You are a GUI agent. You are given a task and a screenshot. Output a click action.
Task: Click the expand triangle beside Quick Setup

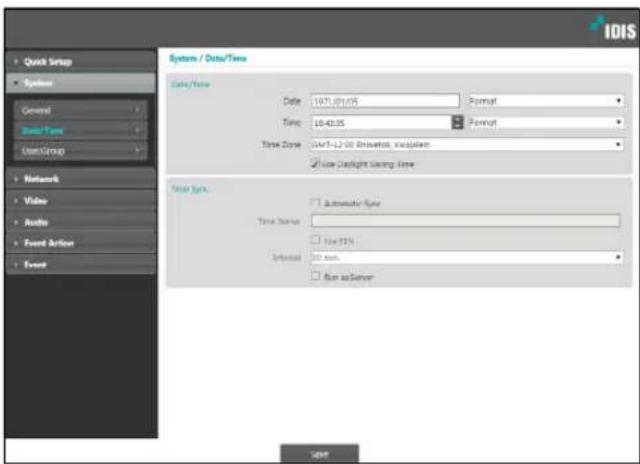(16, 62)
